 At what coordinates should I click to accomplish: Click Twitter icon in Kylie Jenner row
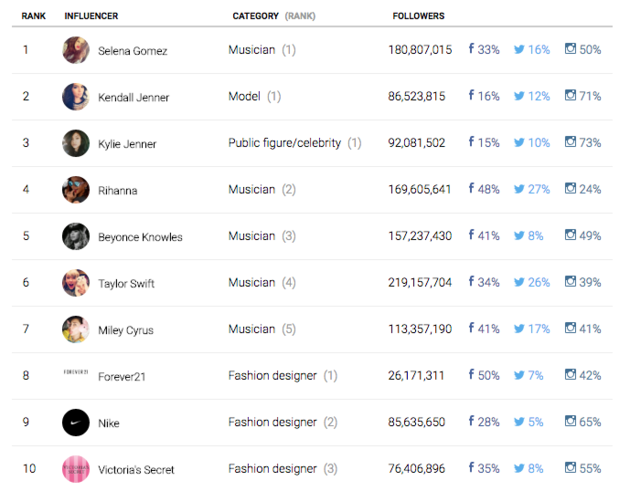coord(519,143)
